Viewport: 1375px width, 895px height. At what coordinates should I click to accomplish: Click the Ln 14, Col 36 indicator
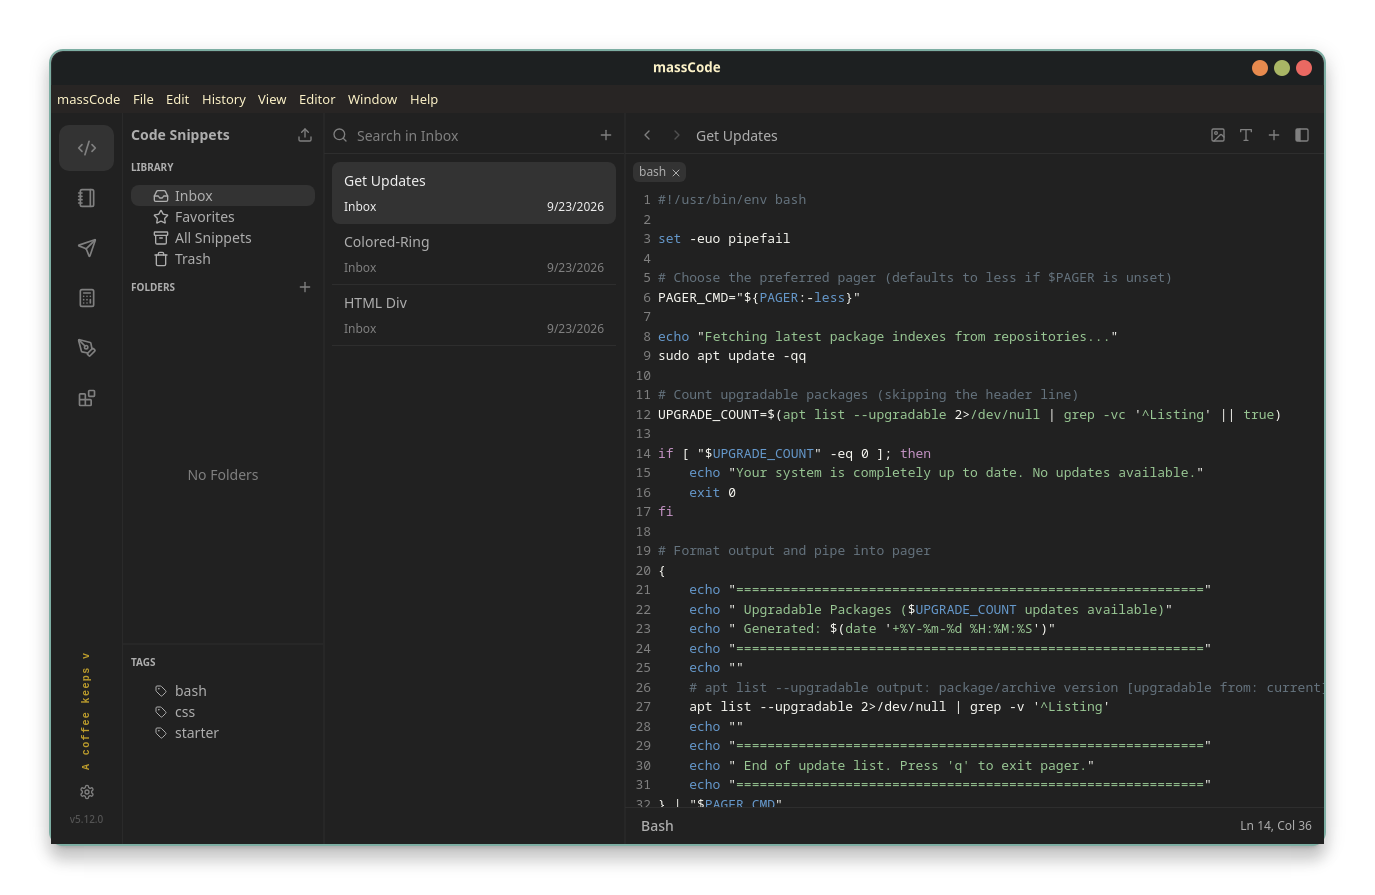click(1276, 826)
